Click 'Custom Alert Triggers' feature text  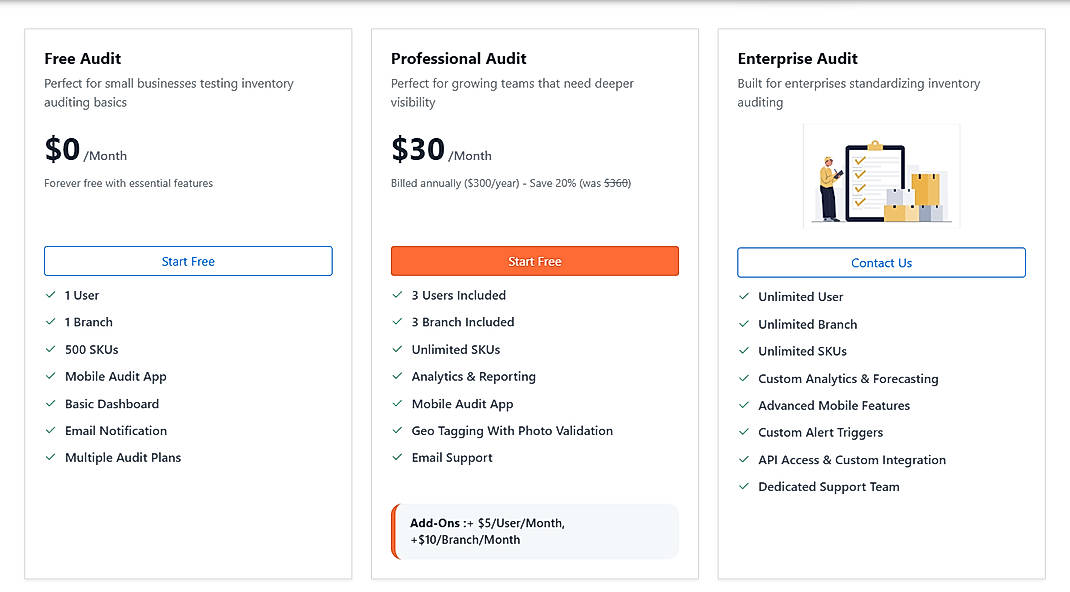tap(820, 432)
